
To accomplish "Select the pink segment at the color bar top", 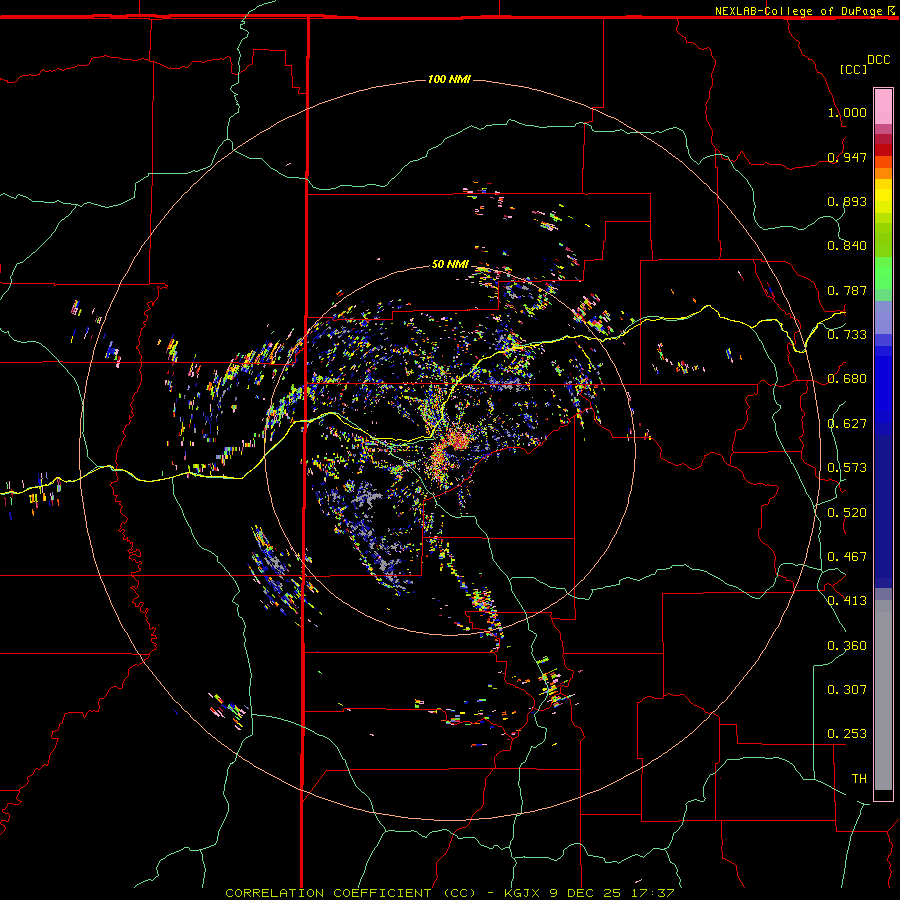I will tap(883, 106).
